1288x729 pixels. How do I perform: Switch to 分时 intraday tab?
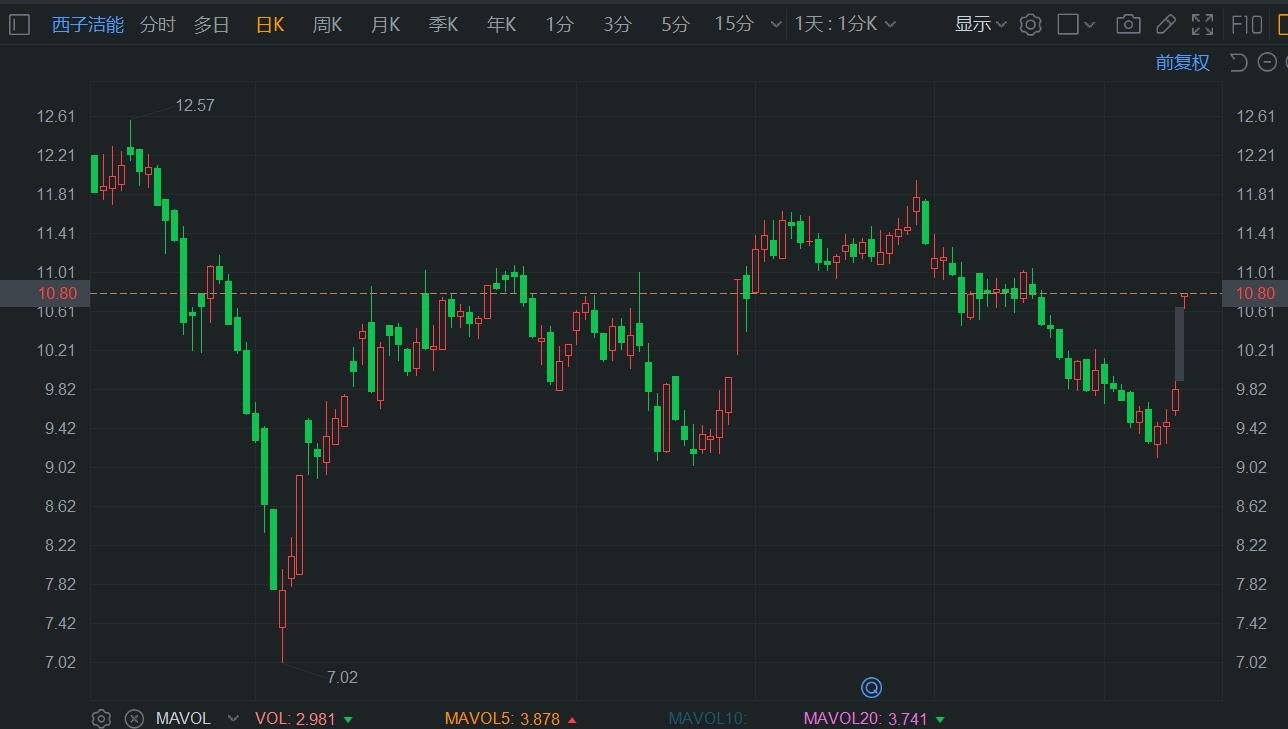coord(157,25)
